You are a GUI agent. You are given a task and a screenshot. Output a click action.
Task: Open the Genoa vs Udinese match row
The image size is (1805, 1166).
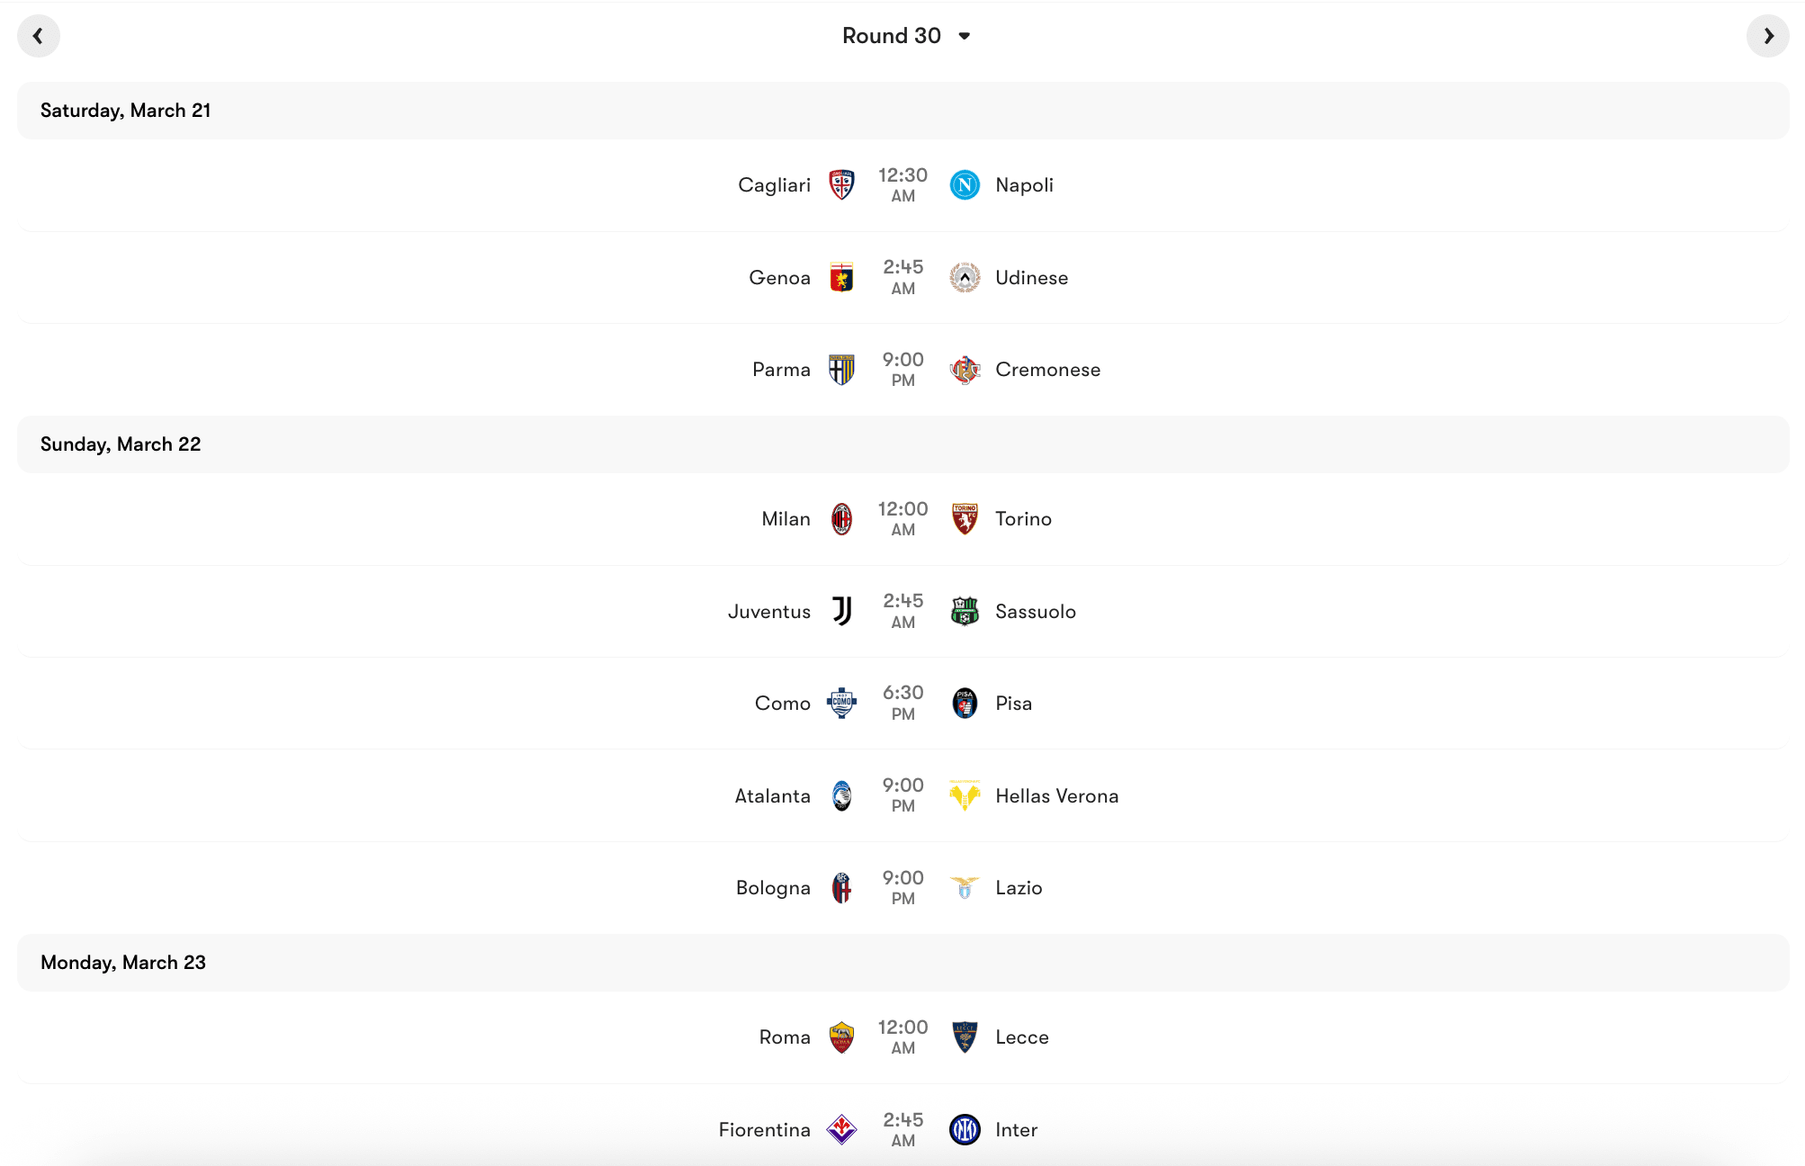tap(902, 277)
